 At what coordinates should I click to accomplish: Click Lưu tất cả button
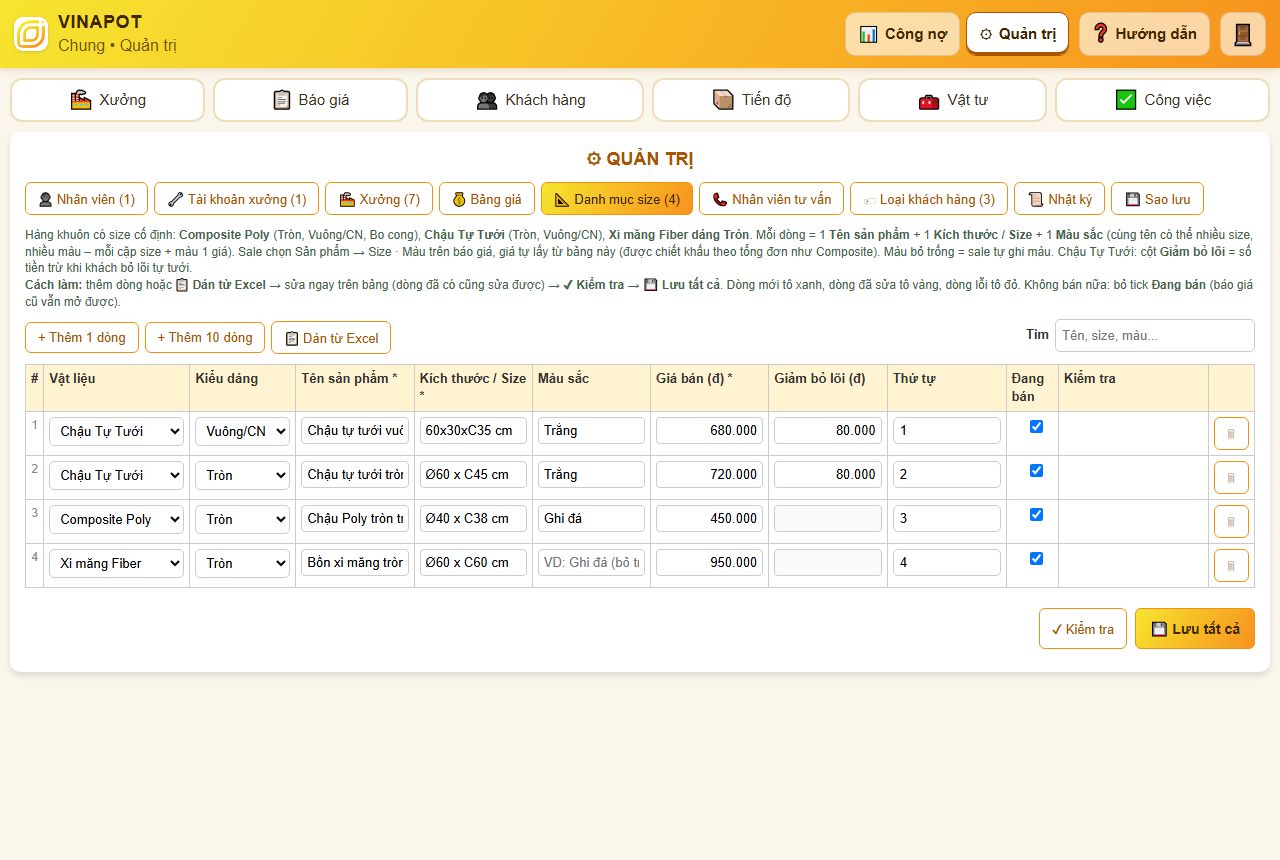(x=1195, y=629)
